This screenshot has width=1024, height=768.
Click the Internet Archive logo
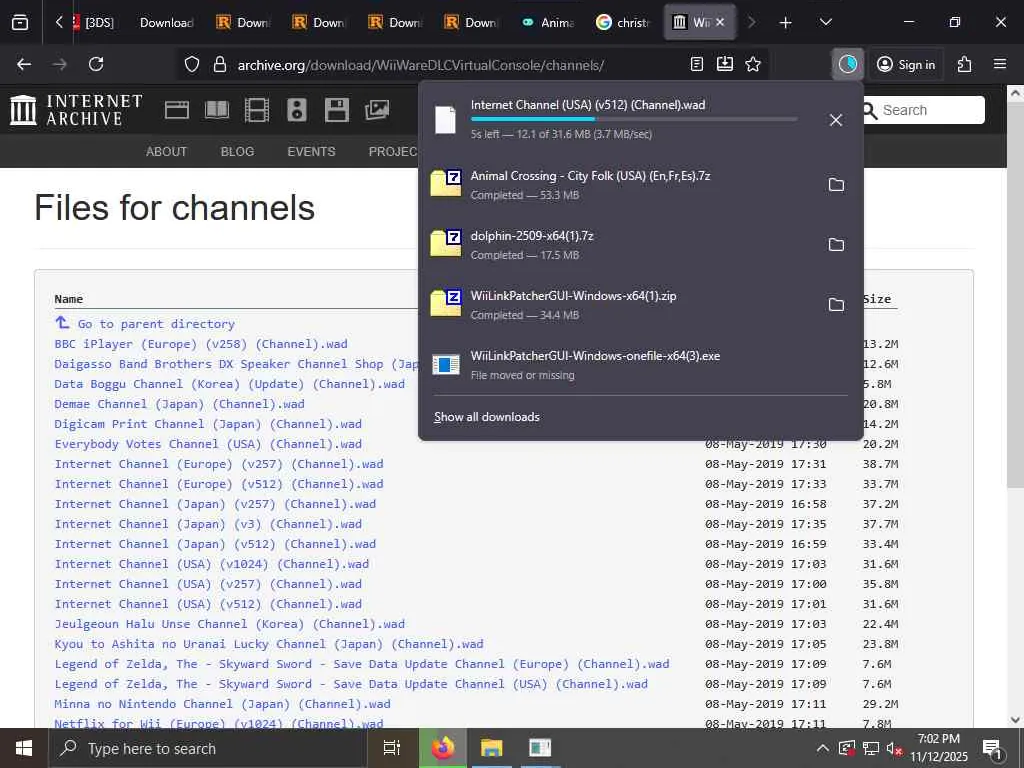click(76, 110)
